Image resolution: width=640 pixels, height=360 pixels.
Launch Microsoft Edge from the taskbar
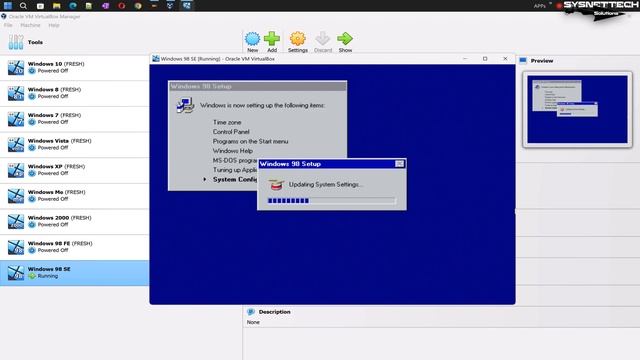pyautogui.click(x=73, y=6)
